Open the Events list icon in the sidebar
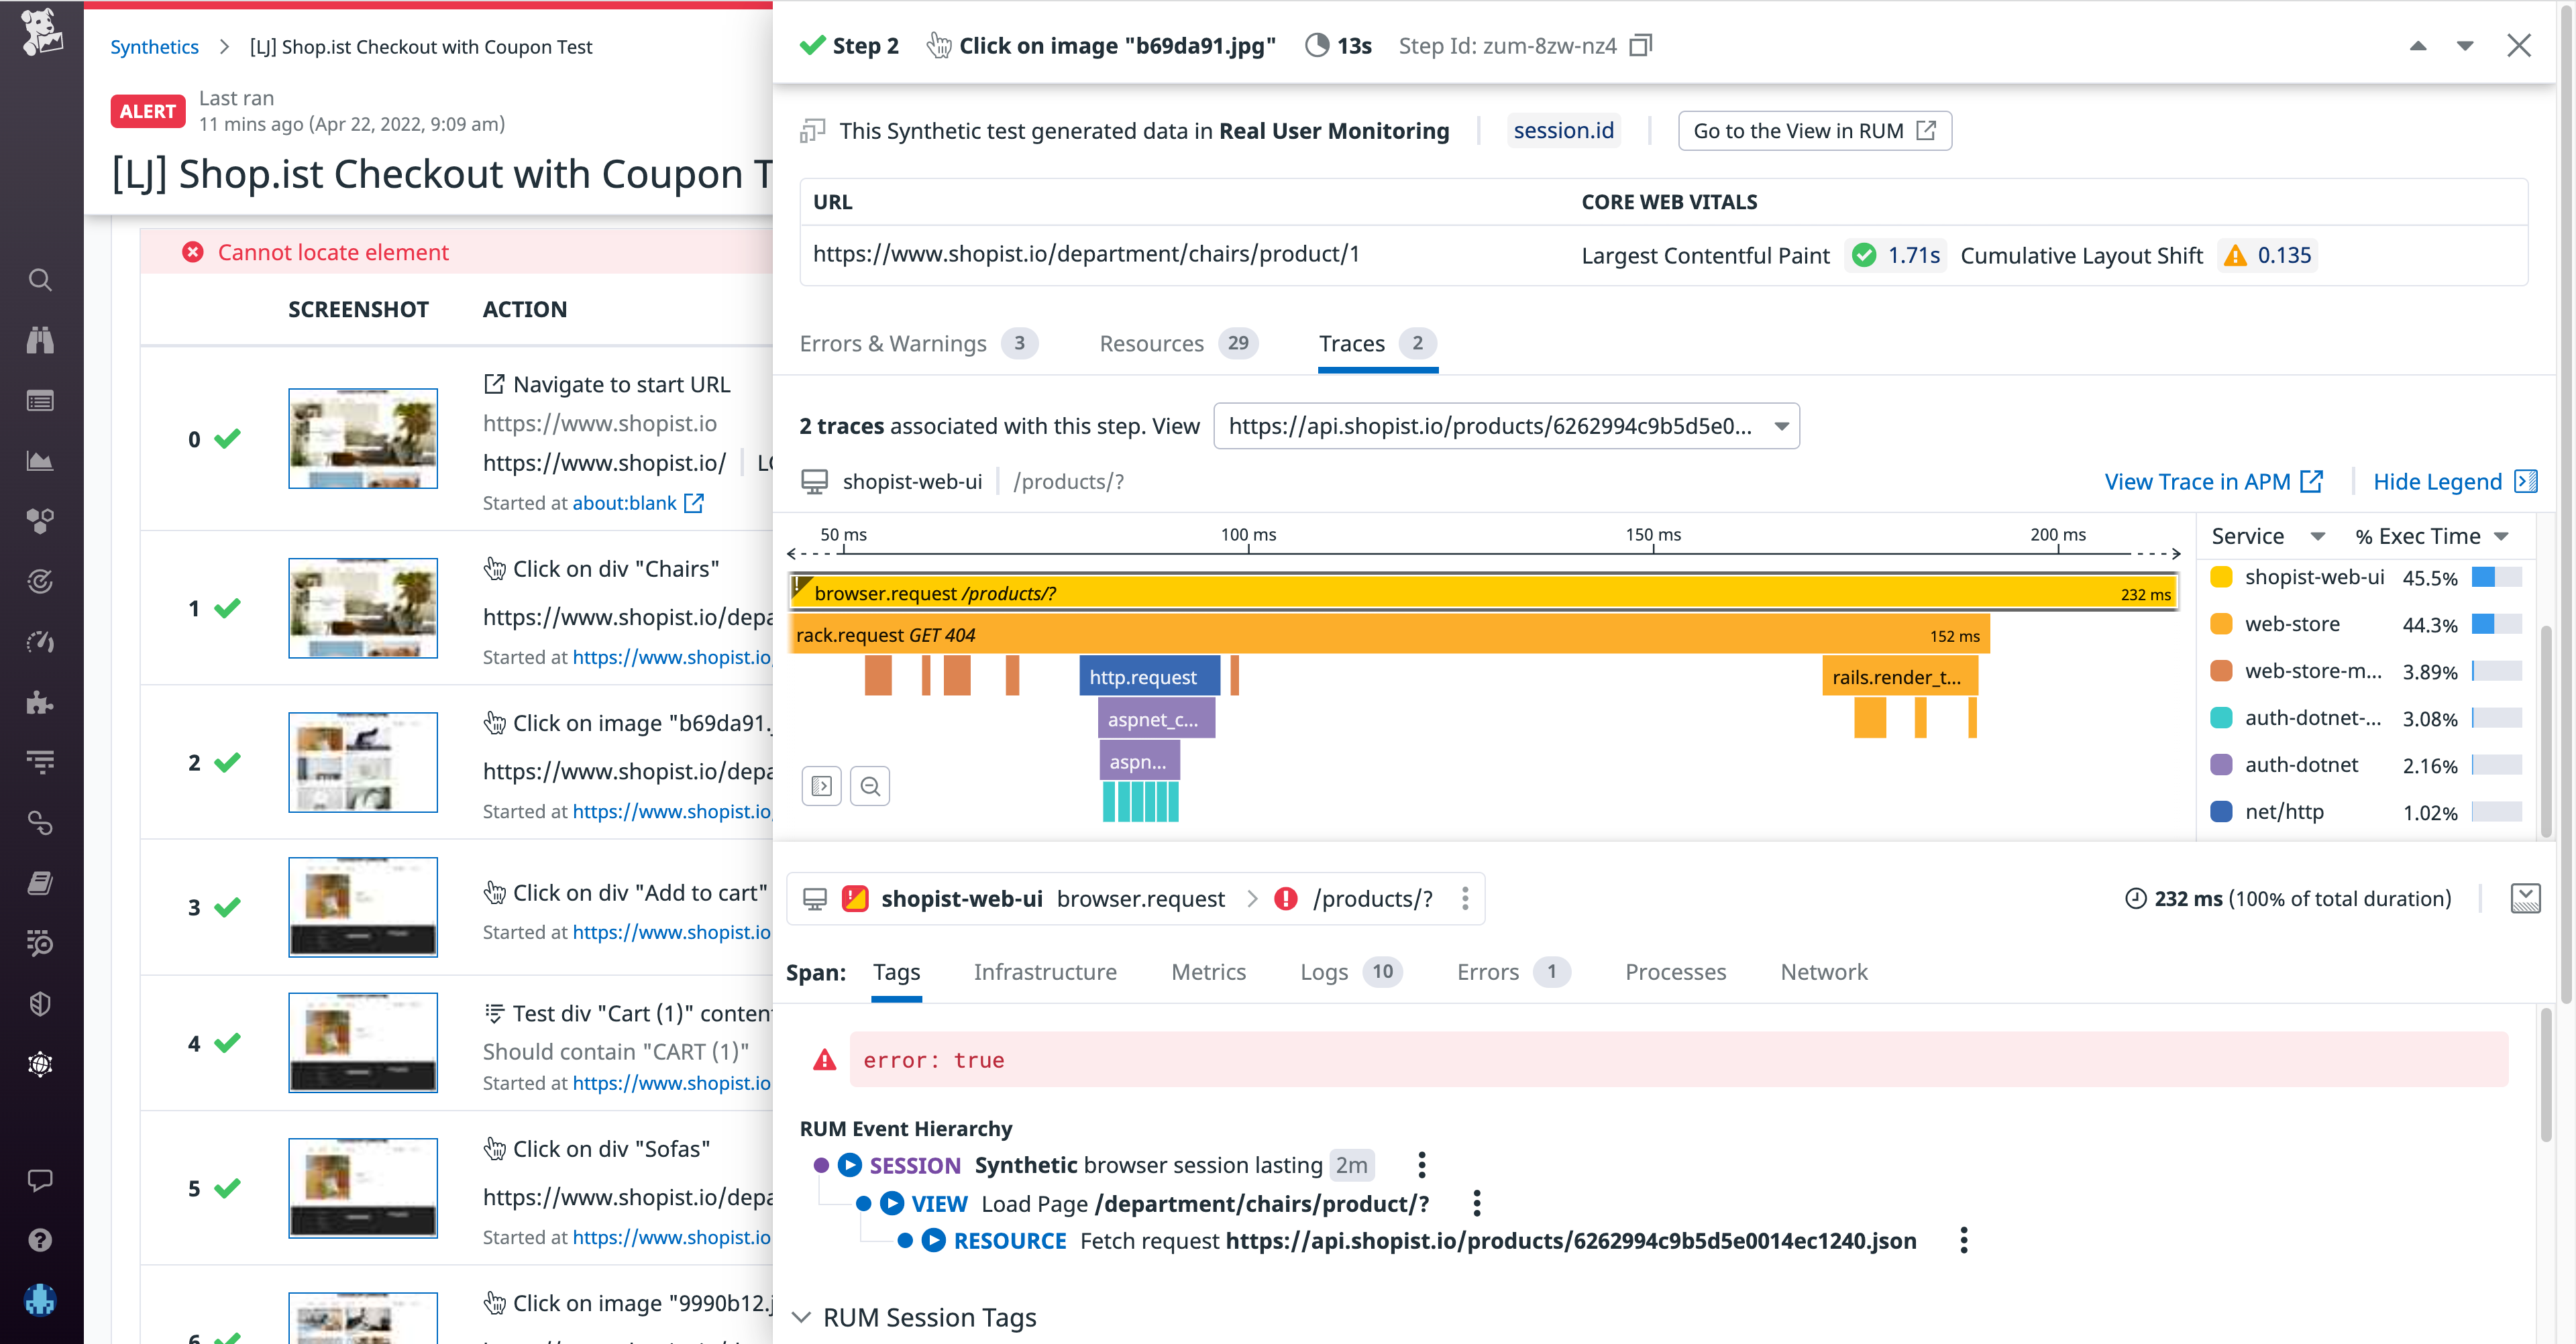This screenshot has width=2576, height=1344. (40, 401)
